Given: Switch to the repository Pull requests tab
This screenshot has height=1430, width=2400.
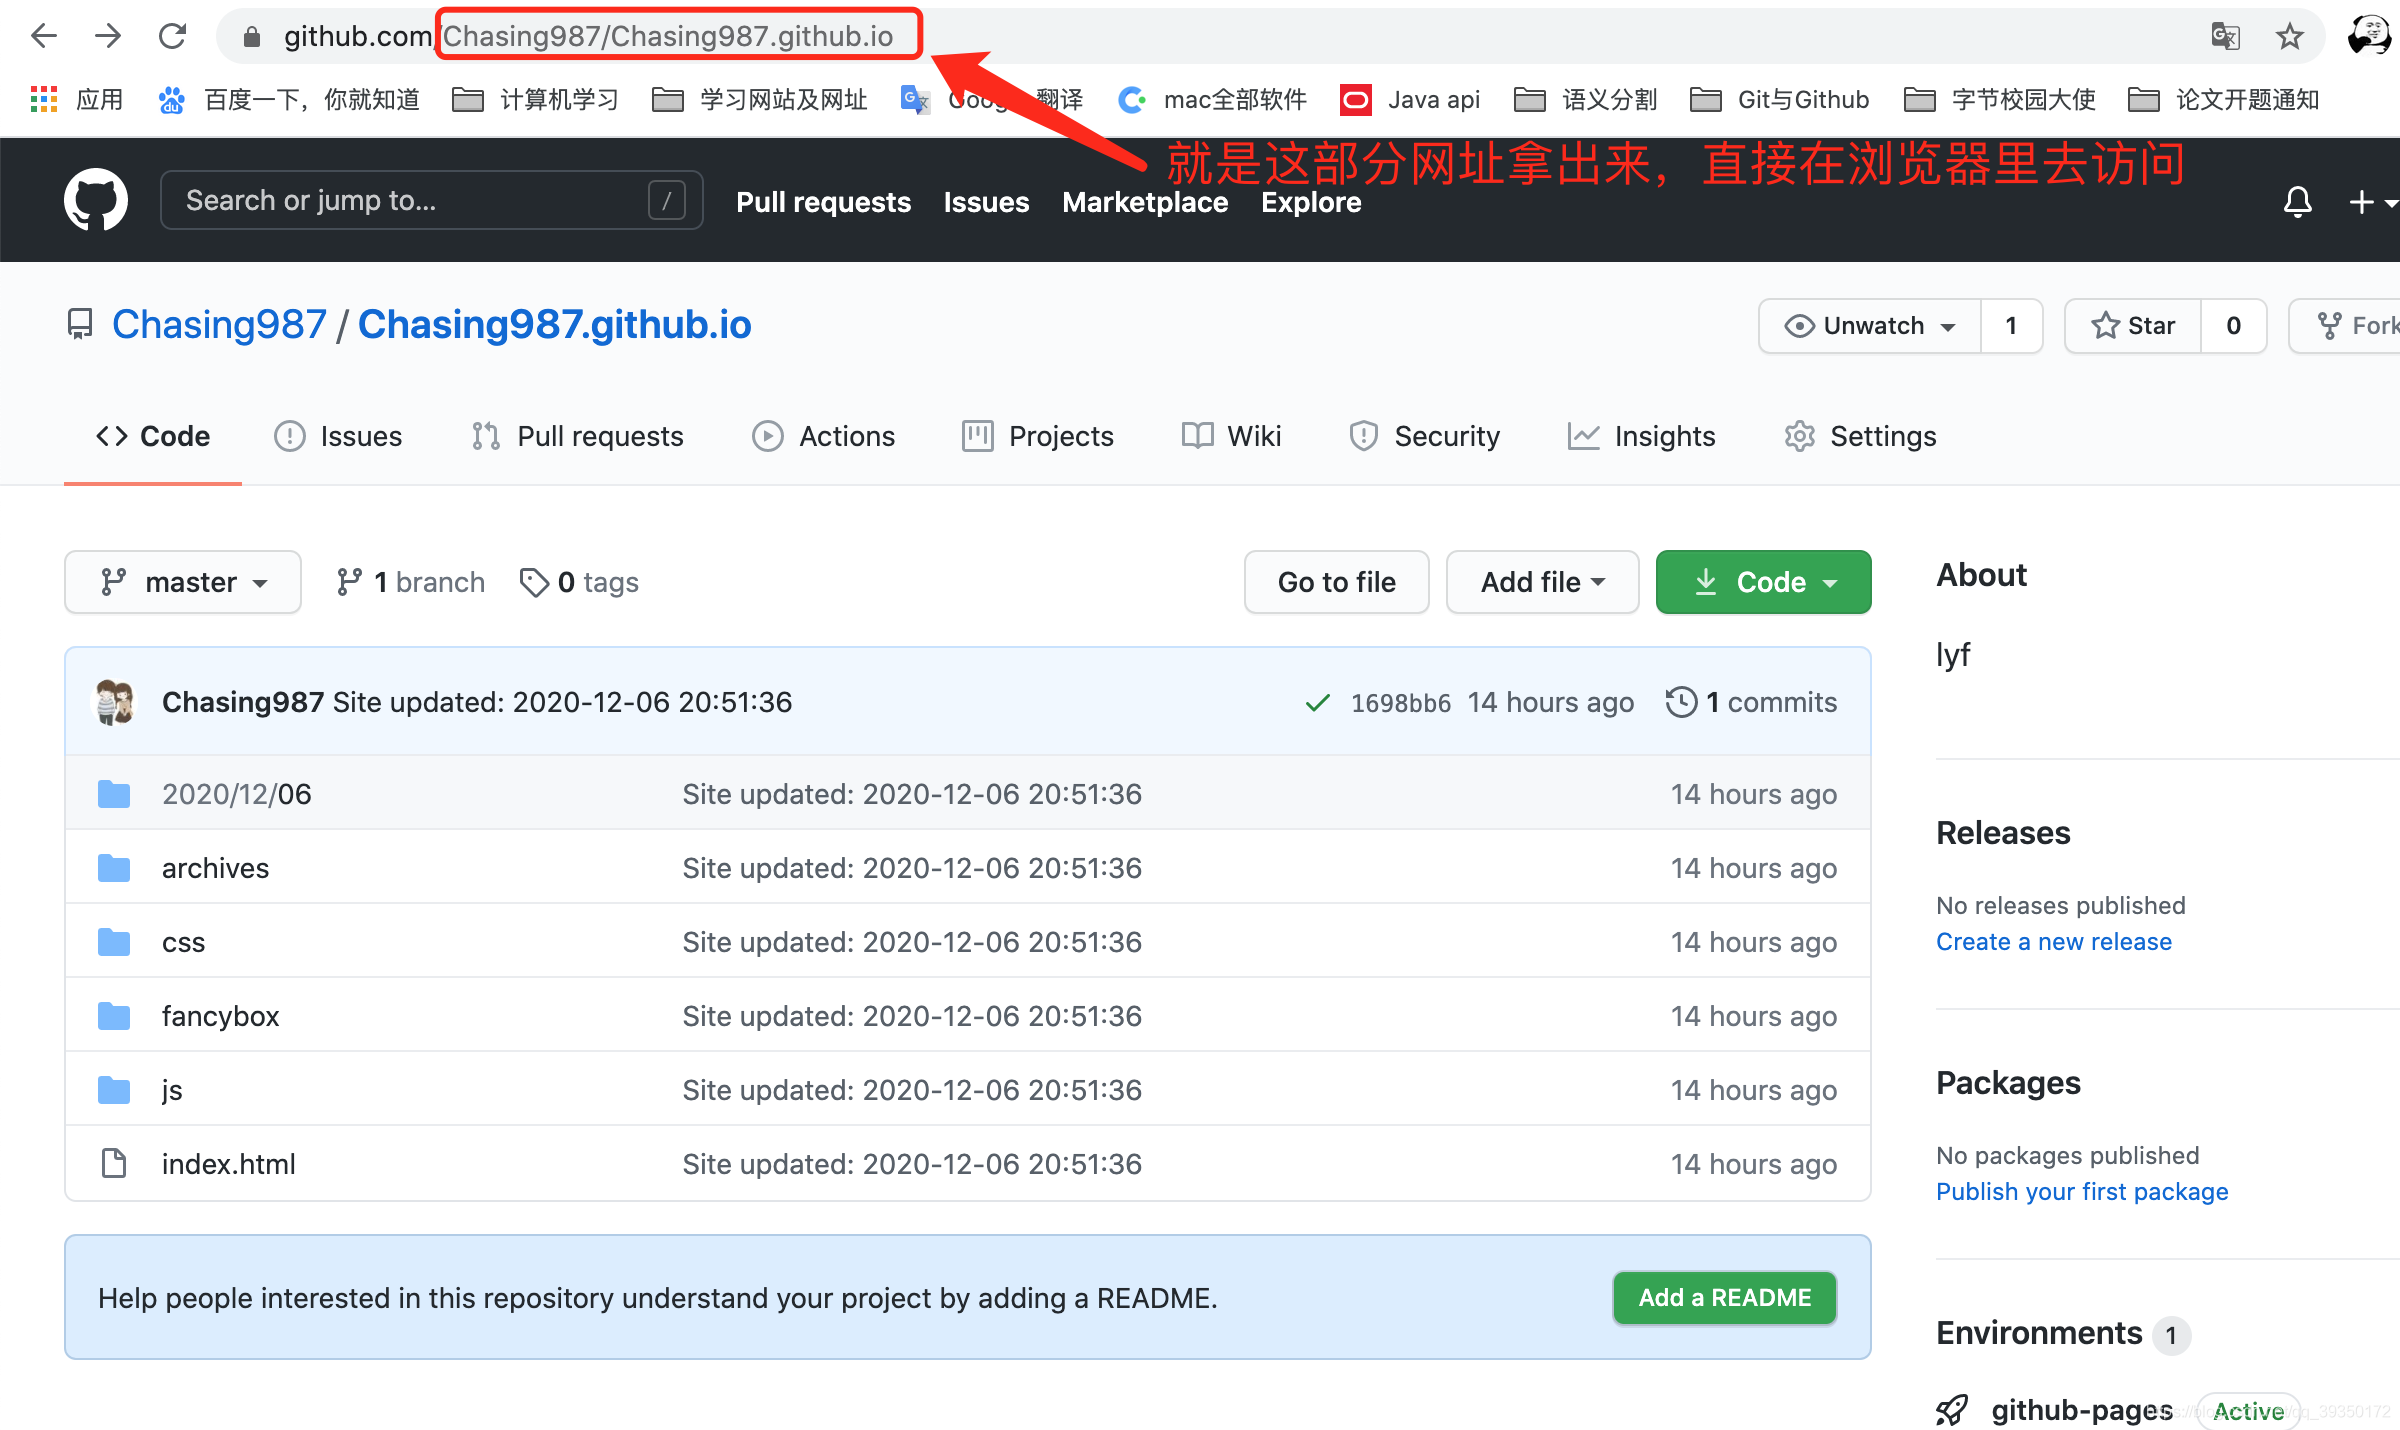Looking at the screenshot, I should [x=578, y=436].
